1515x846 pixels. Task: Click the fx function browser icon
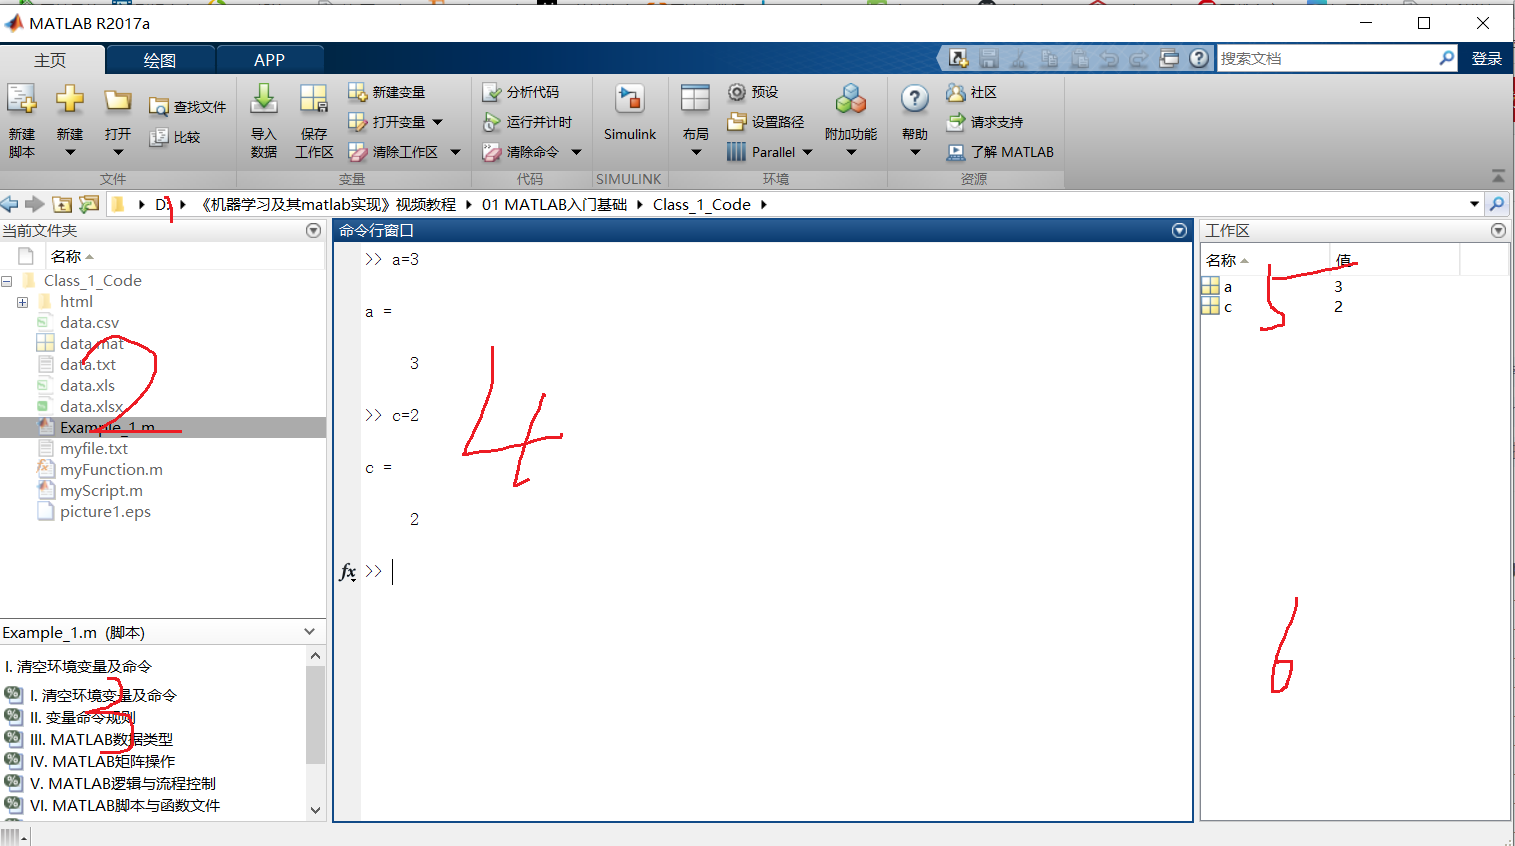(347, 572)
